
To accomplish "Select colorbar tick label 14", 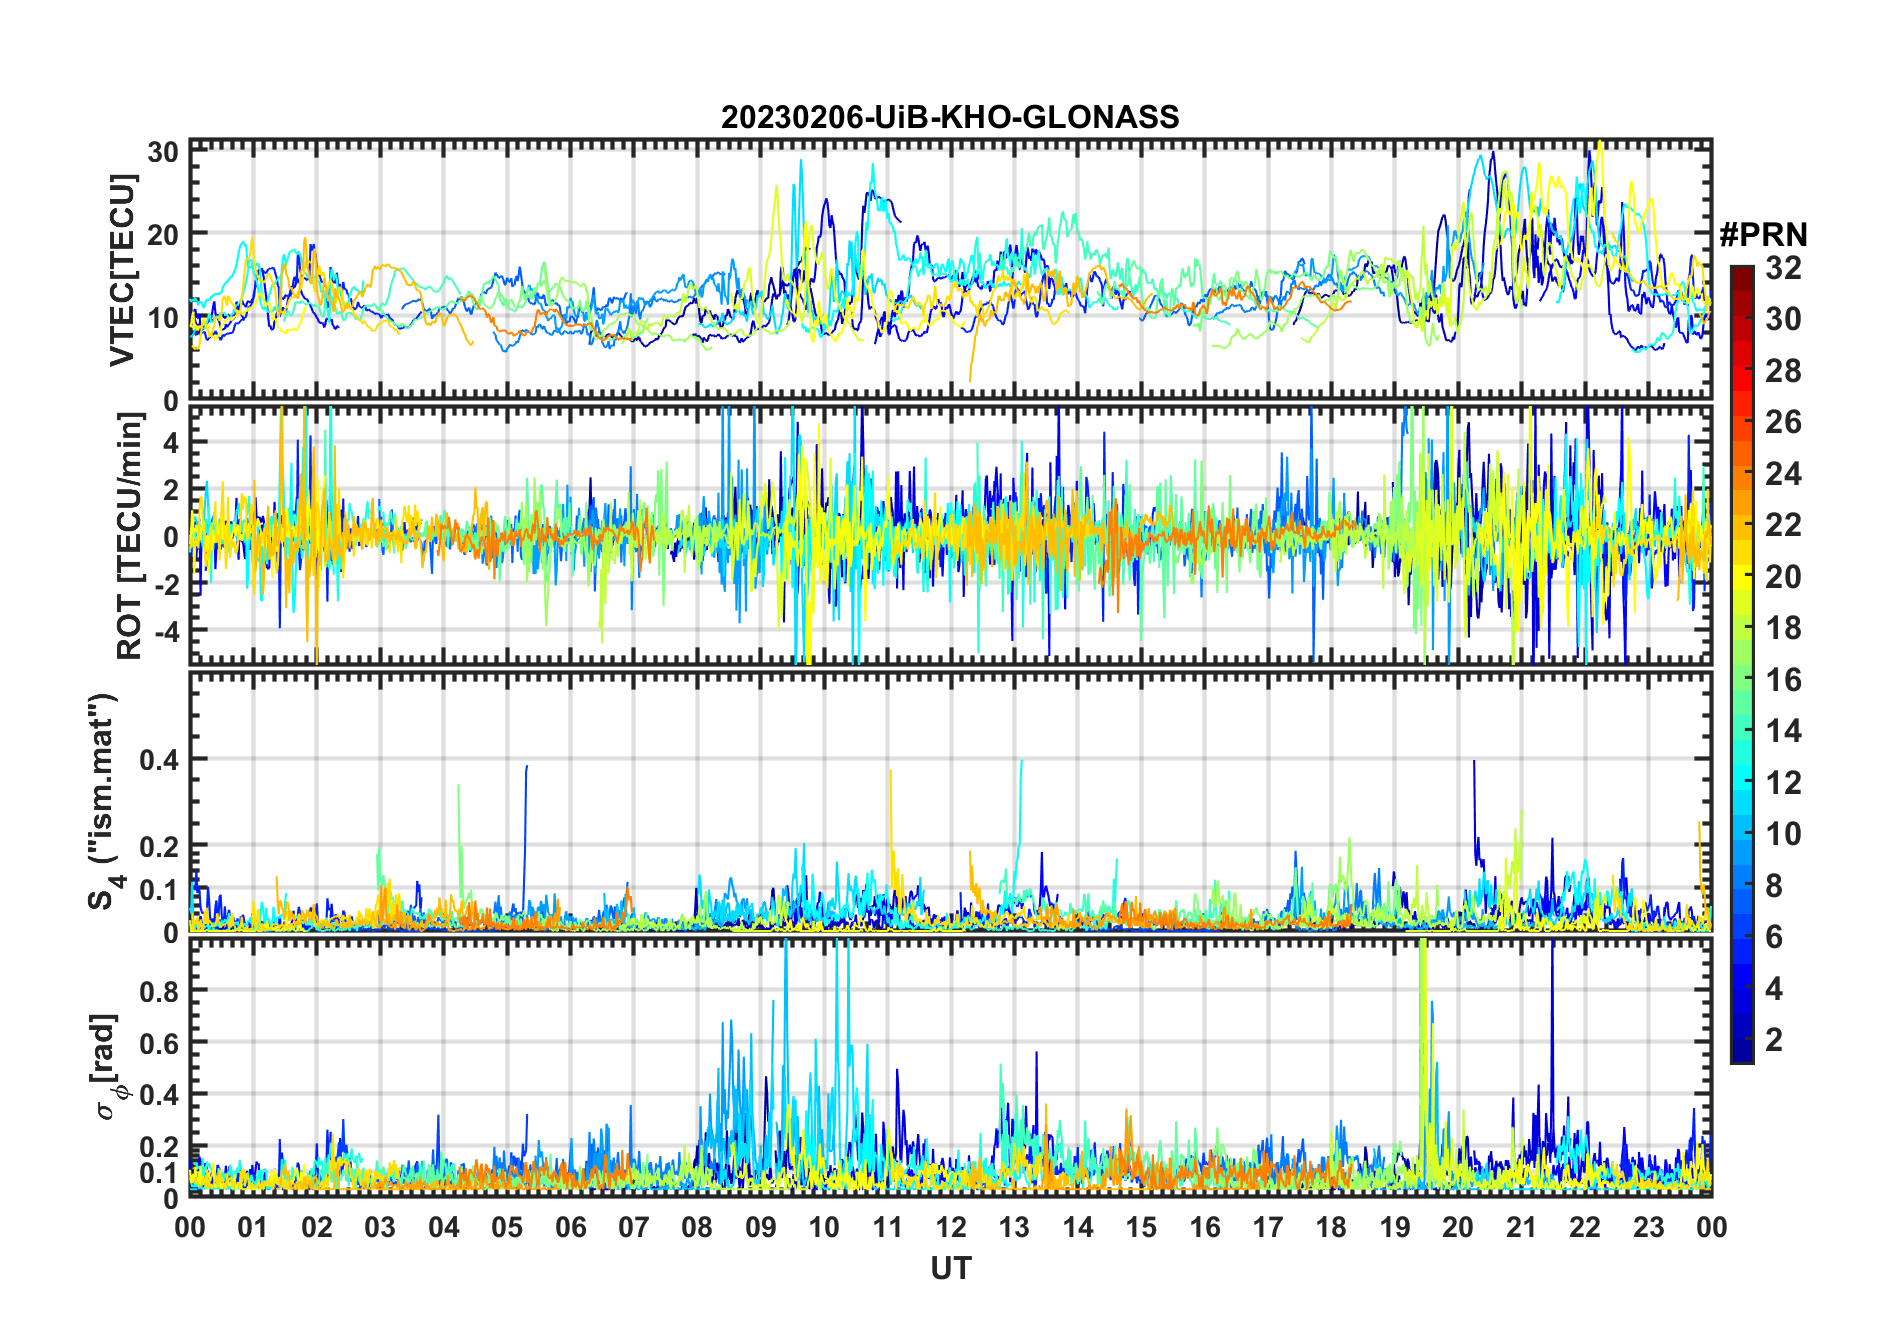I will [x=1783, y=731].
